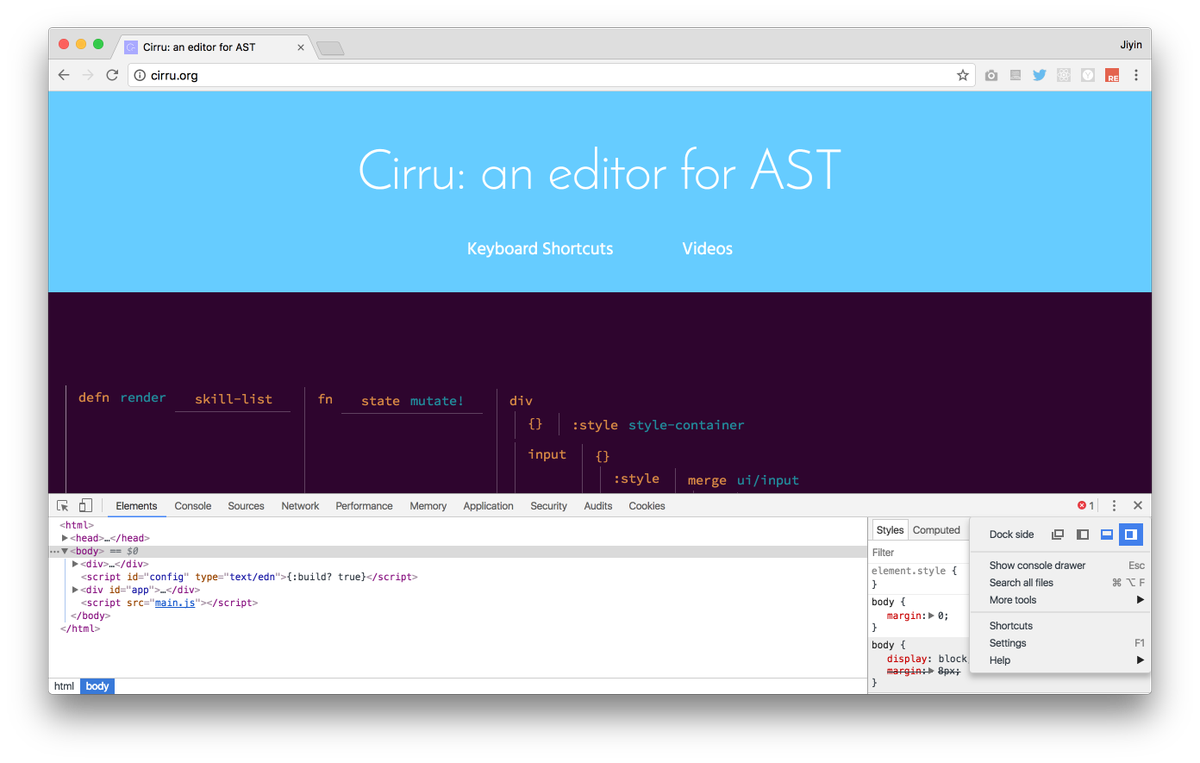Dock DevTools to the bottom
The image size is (1200, 763).
pos(1106,535)
